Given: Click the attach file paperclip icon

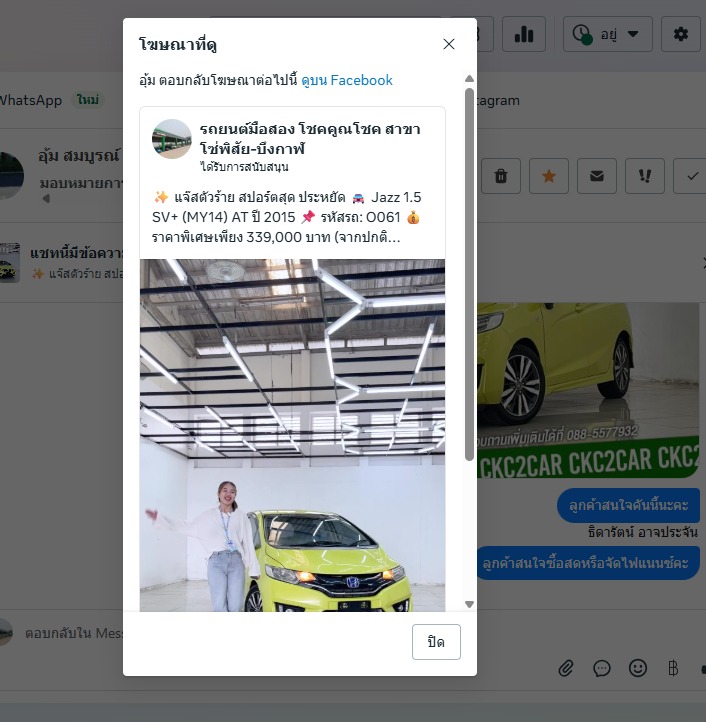Looking at the screenshot, I should pyautogui.click(x=566, y=668).
